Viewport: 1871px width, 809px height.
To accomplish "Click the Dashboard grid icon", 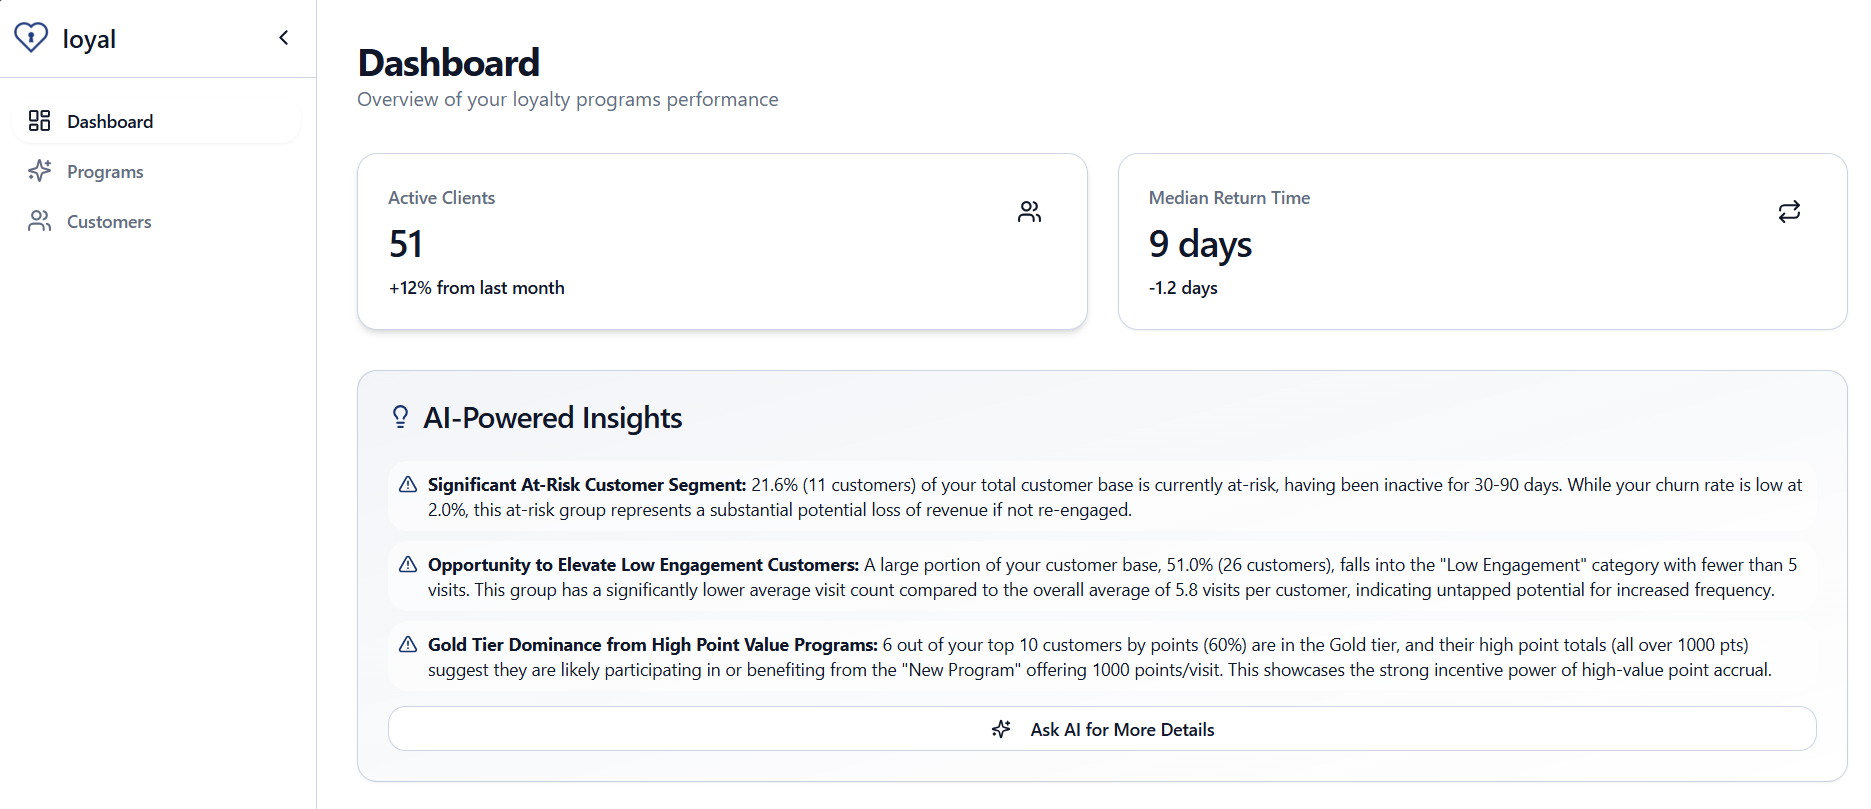I will (40, 121).
